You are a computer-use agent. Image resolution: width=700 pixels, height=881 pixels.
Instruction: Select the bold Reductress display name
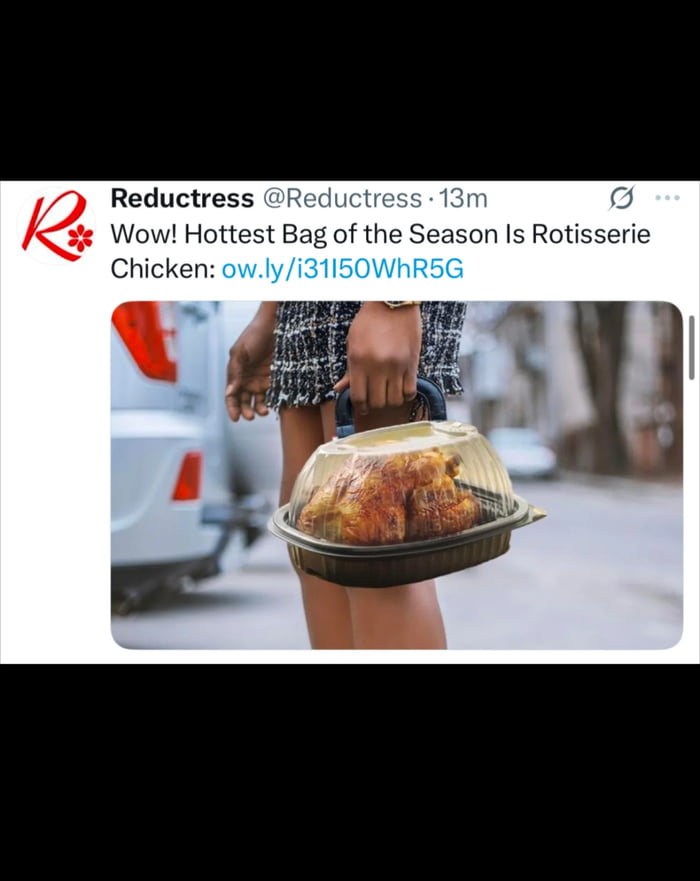click(x=182, y=198)
